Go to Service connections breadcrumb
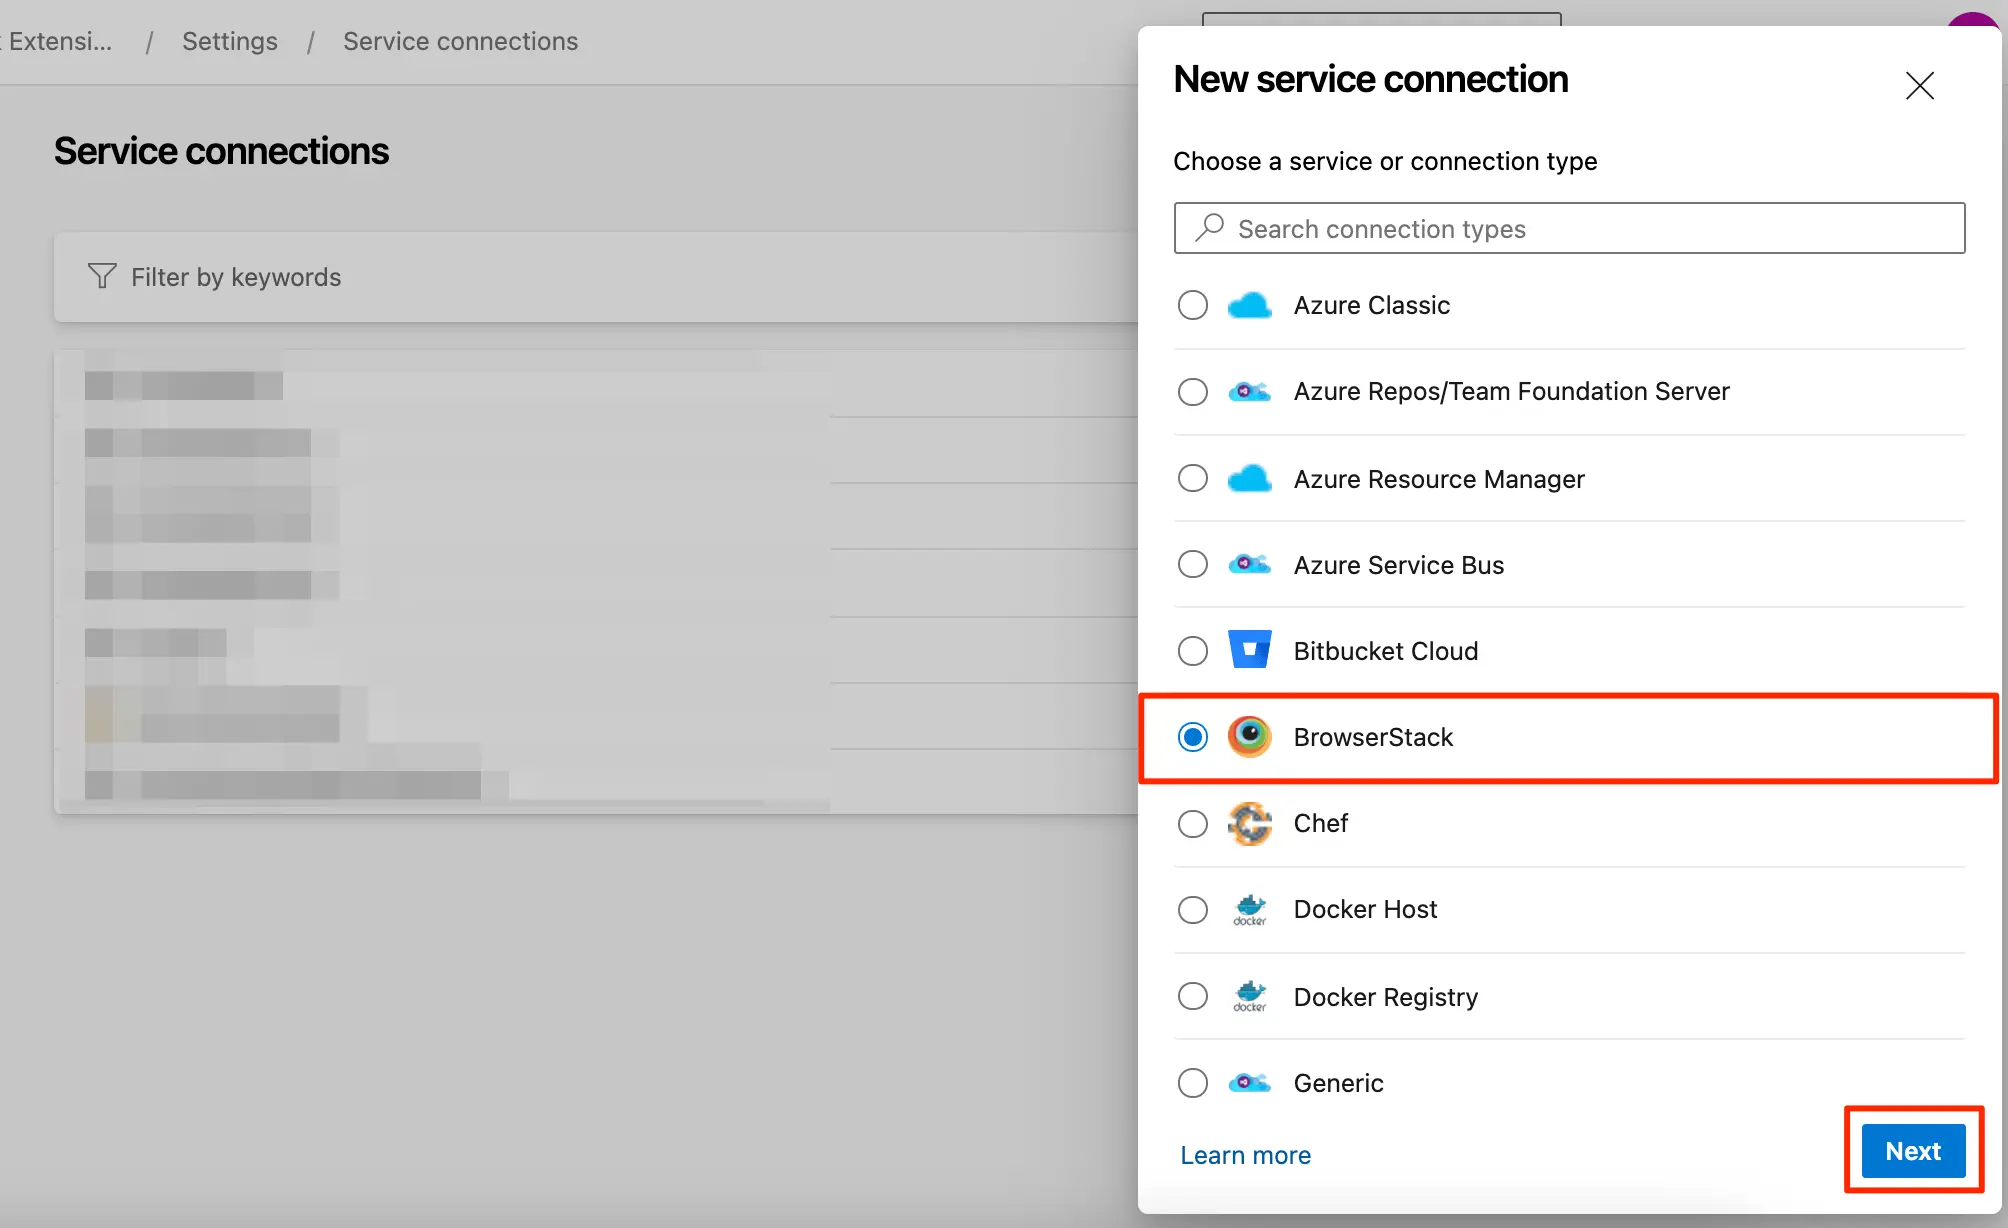 (x=460, y=41)
